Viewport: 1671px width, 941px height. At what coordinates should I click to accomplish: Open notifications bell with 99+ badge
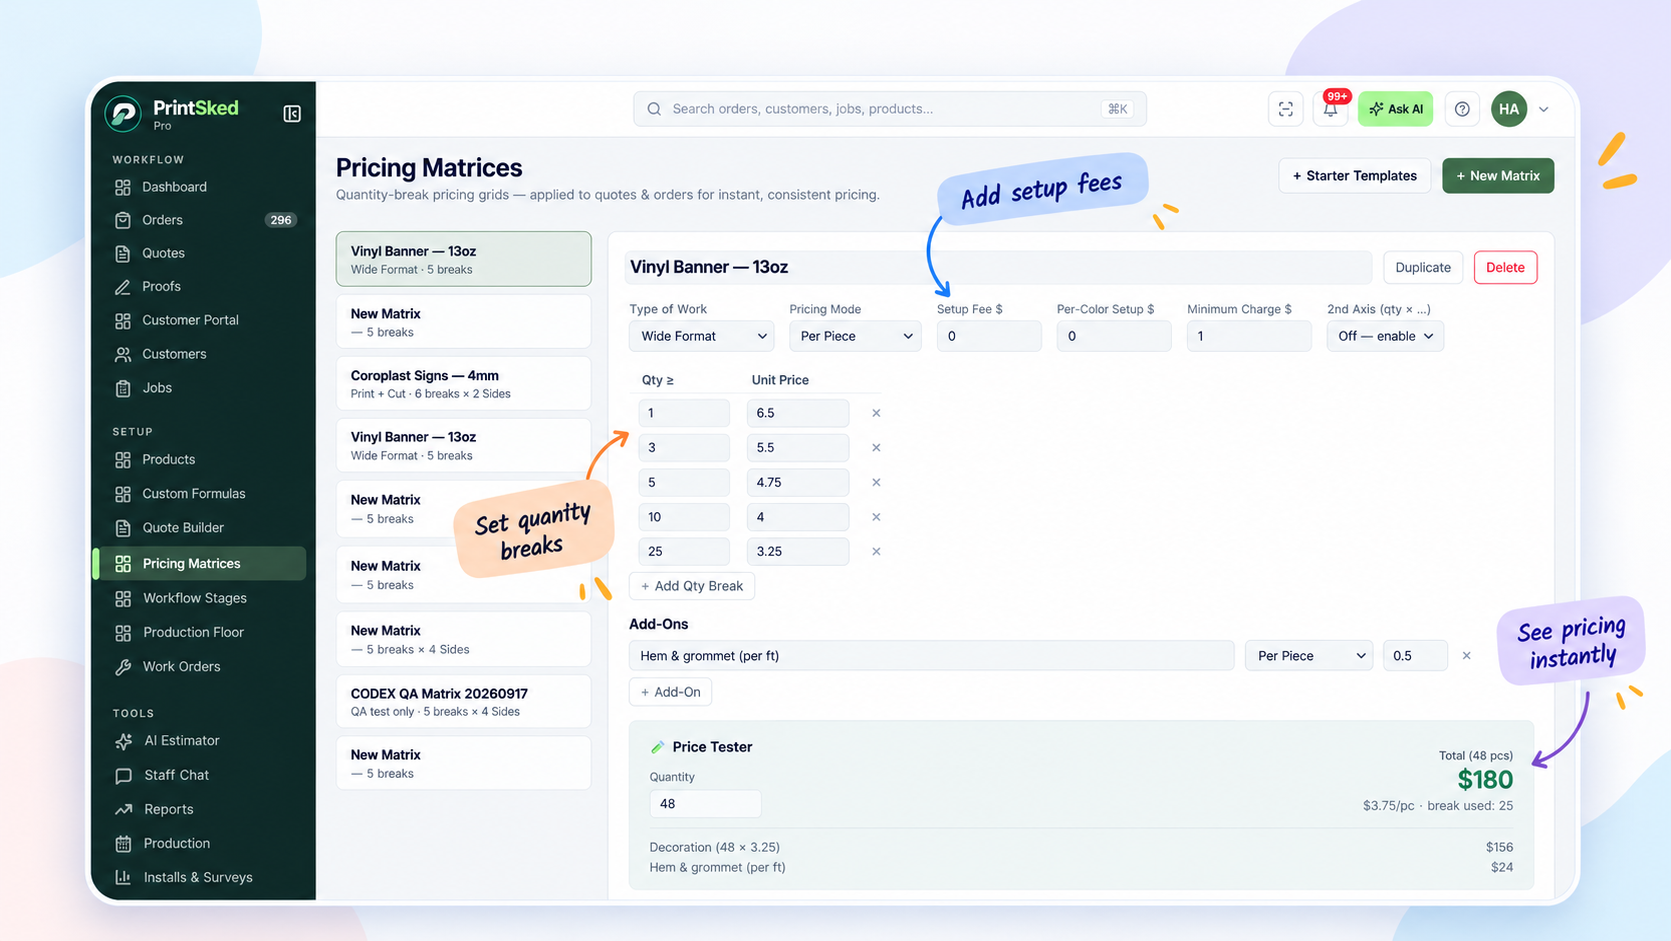coord(1331,109)
